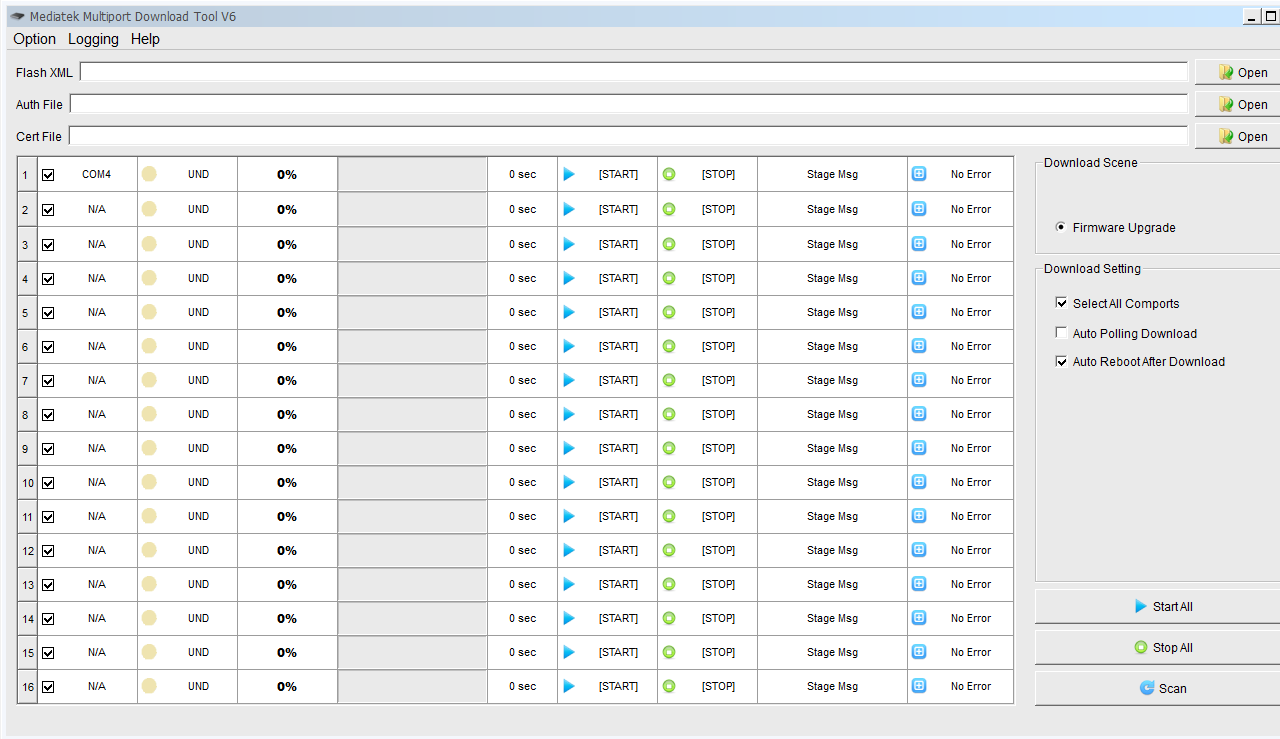Click the green STOP icon in row 16
Viewport: 1280px width, 739px height.
669,686
